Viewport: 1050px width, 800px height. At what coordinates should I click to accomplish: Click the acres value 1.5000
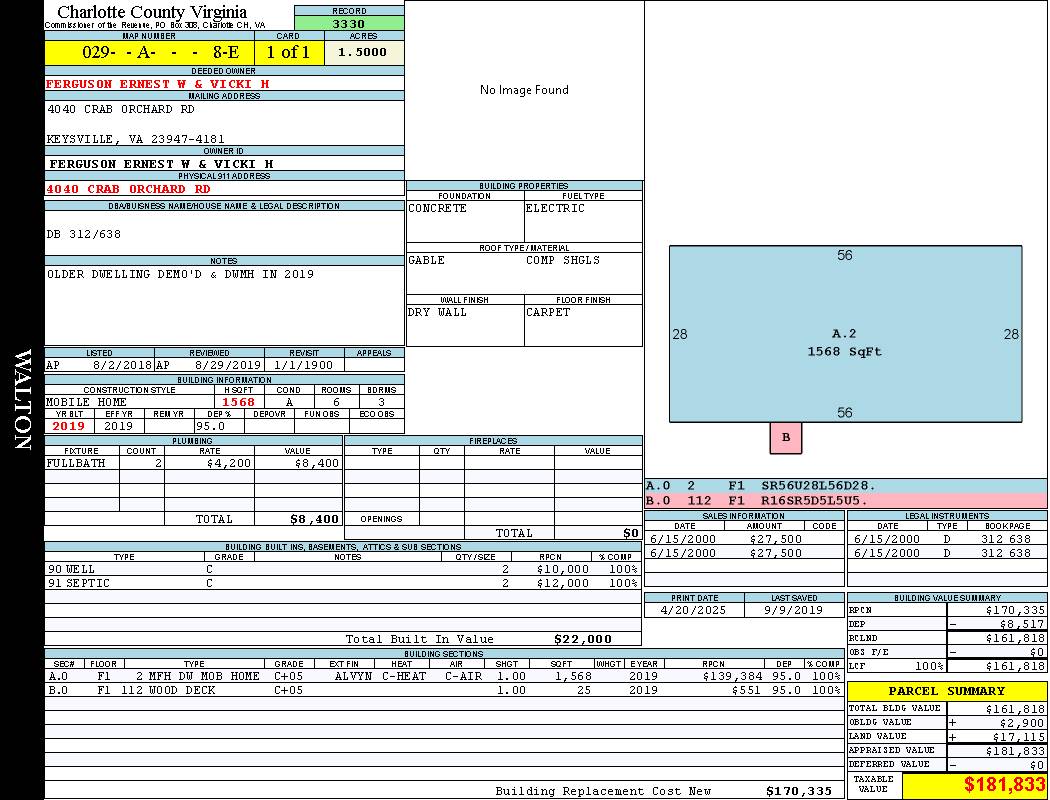[x=362, y=52]
